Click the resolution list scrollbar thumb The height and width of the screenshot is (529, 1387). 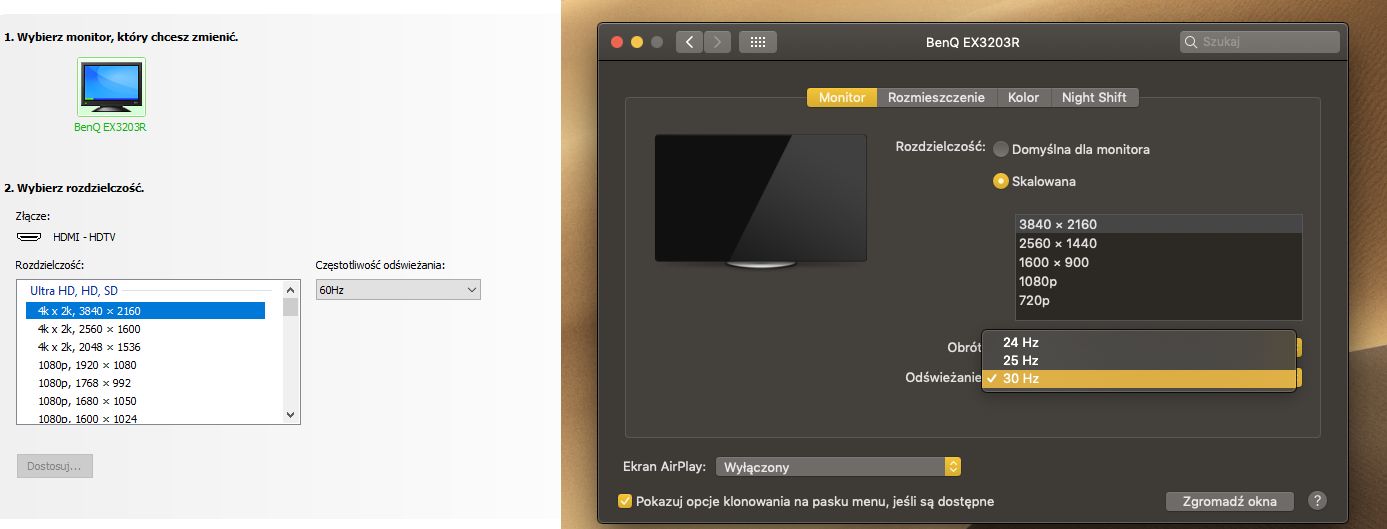(291, 307)
